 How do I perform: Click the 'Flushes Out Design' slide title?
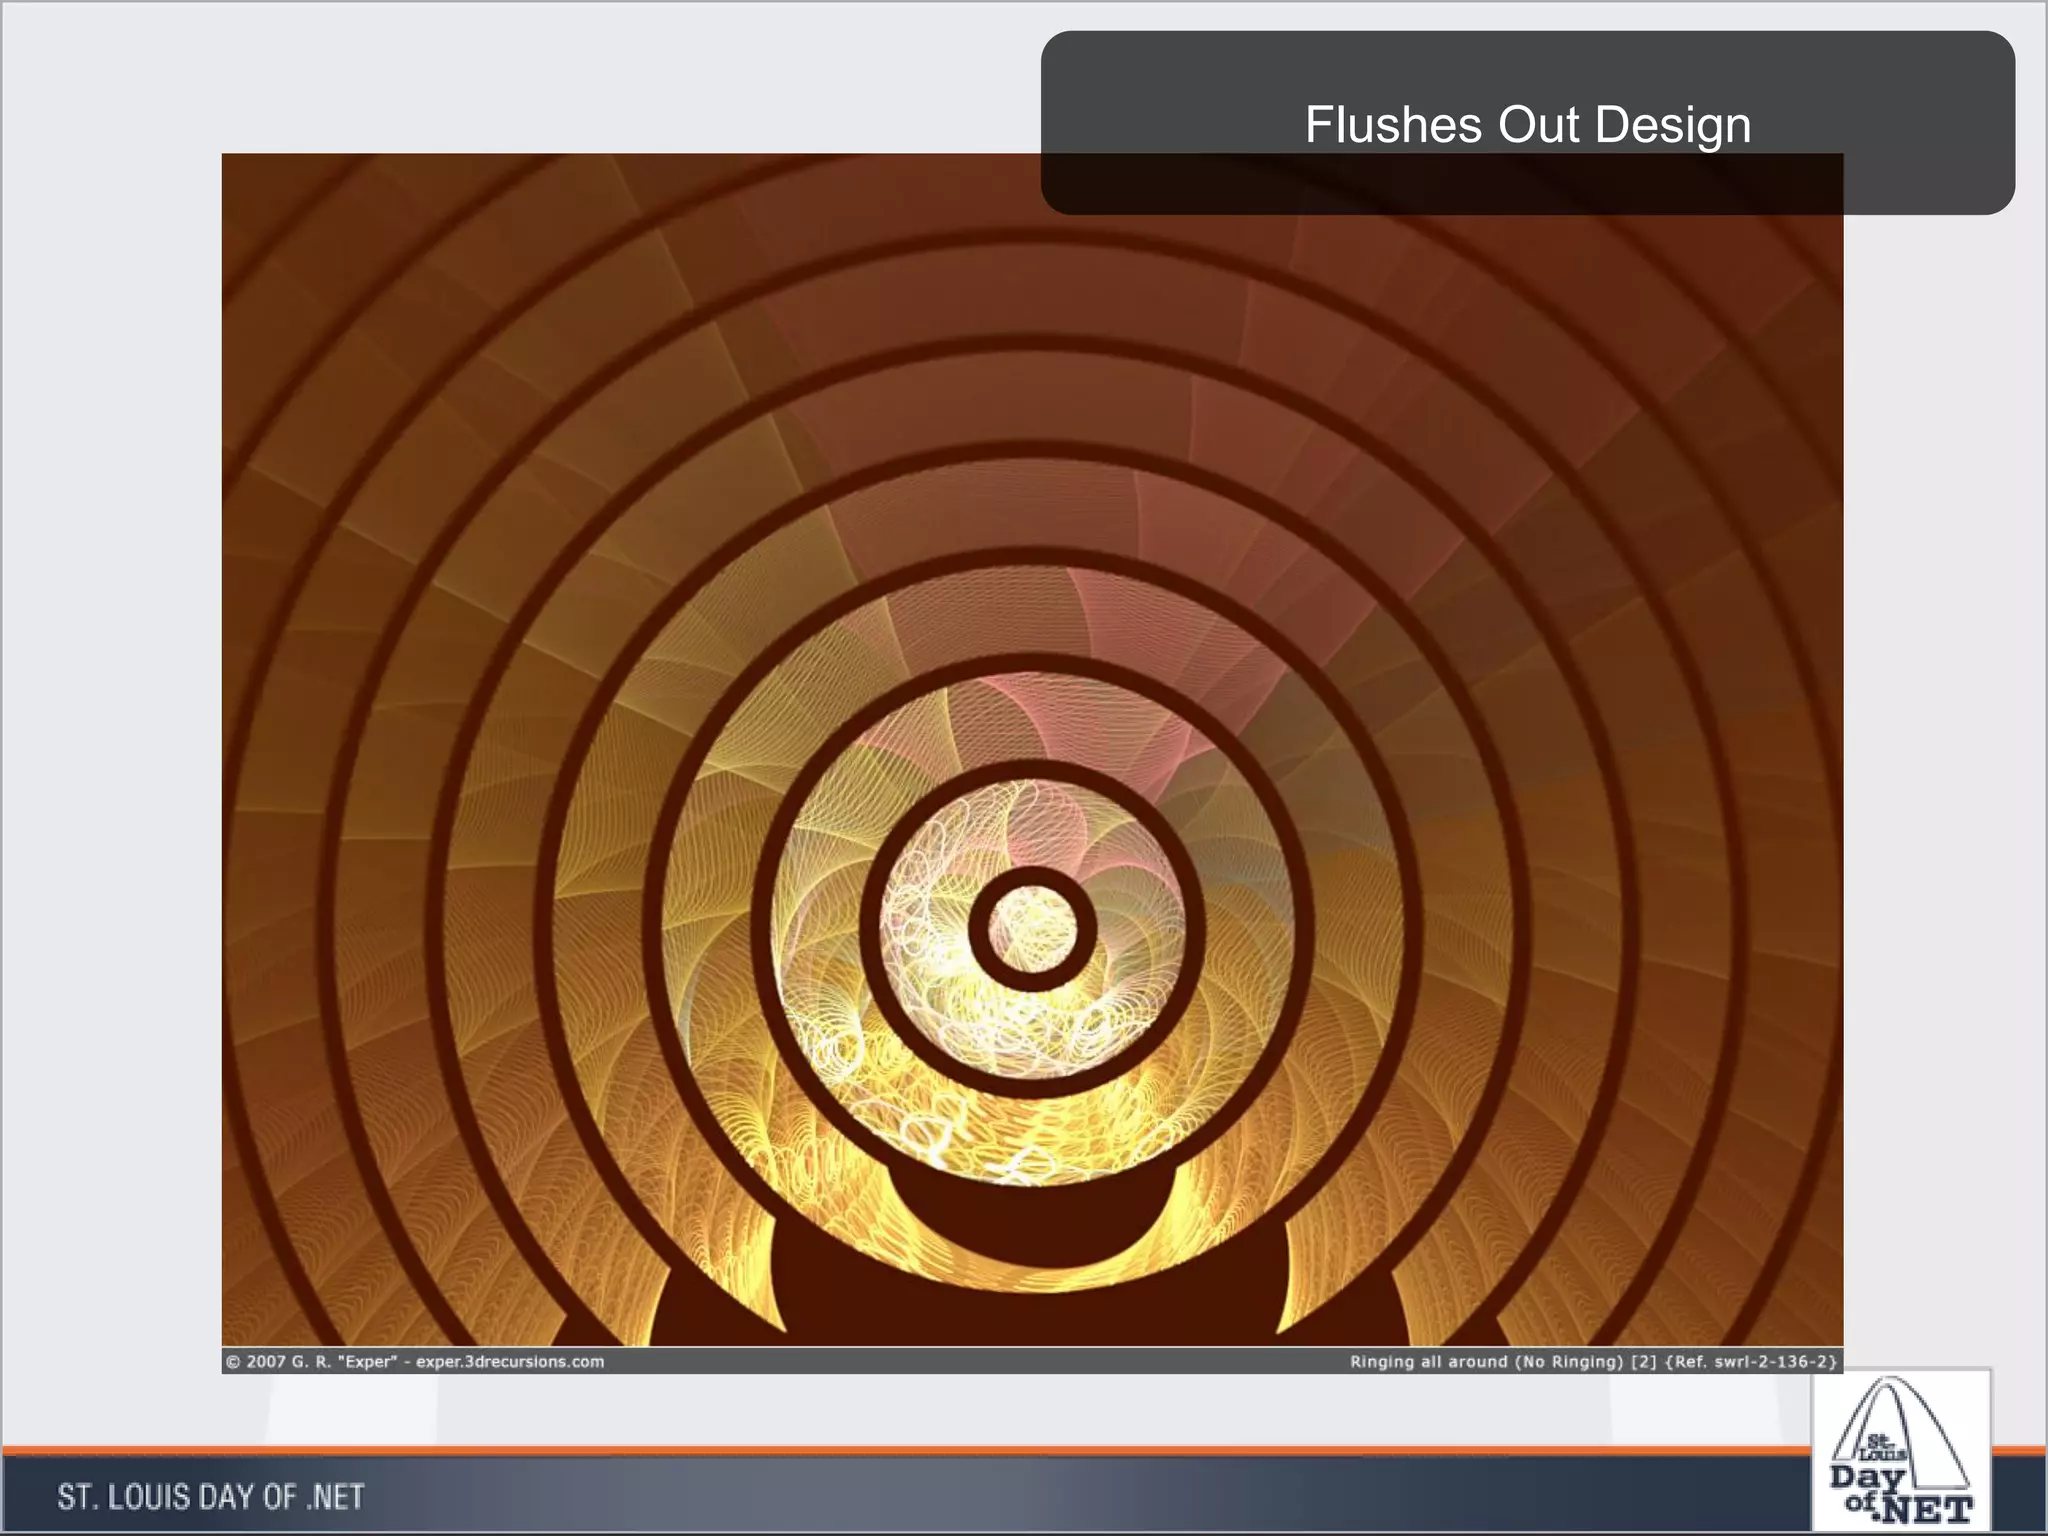pos(1527,125)
